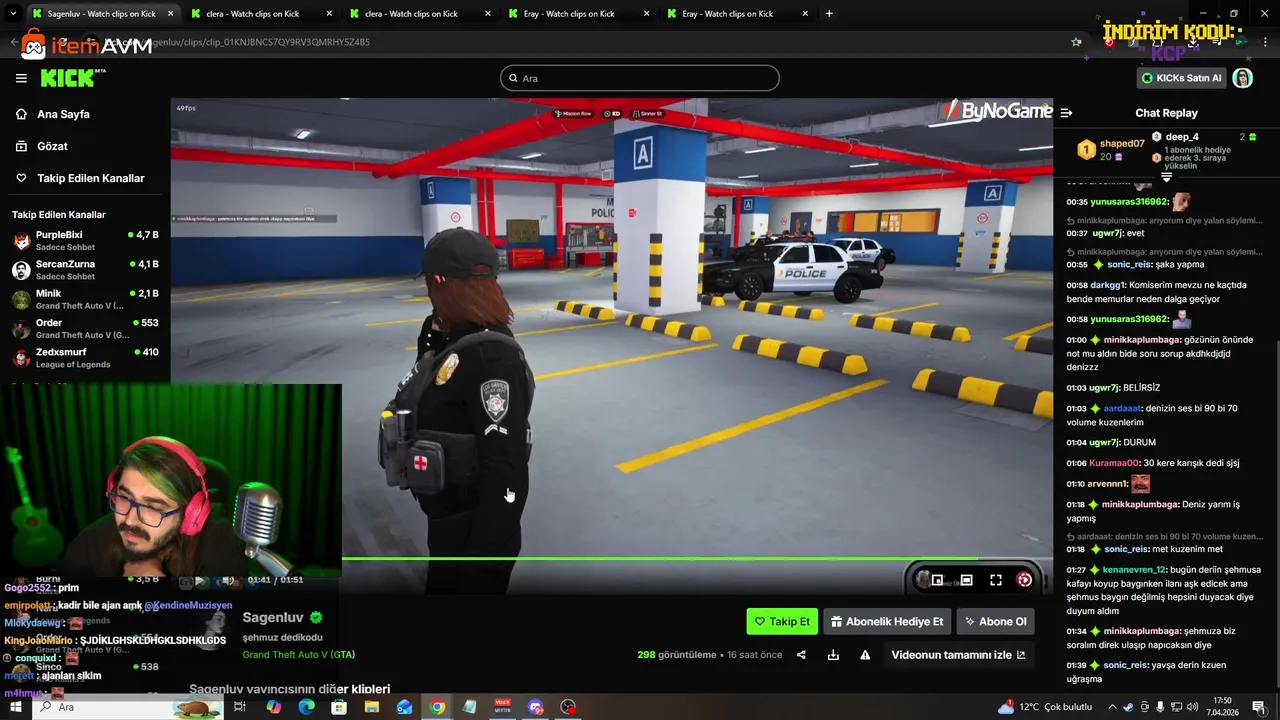
Task: Open the Windows Start menu
Action: coord(15,707)
